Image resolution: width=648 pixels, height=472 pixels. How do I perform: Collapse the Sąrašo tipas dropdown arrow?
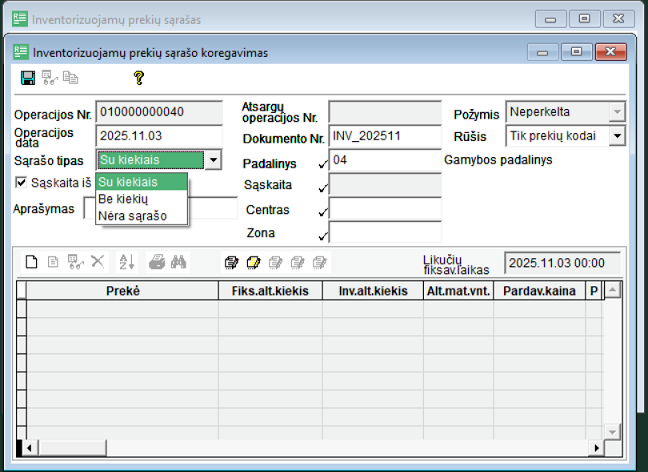212,160
